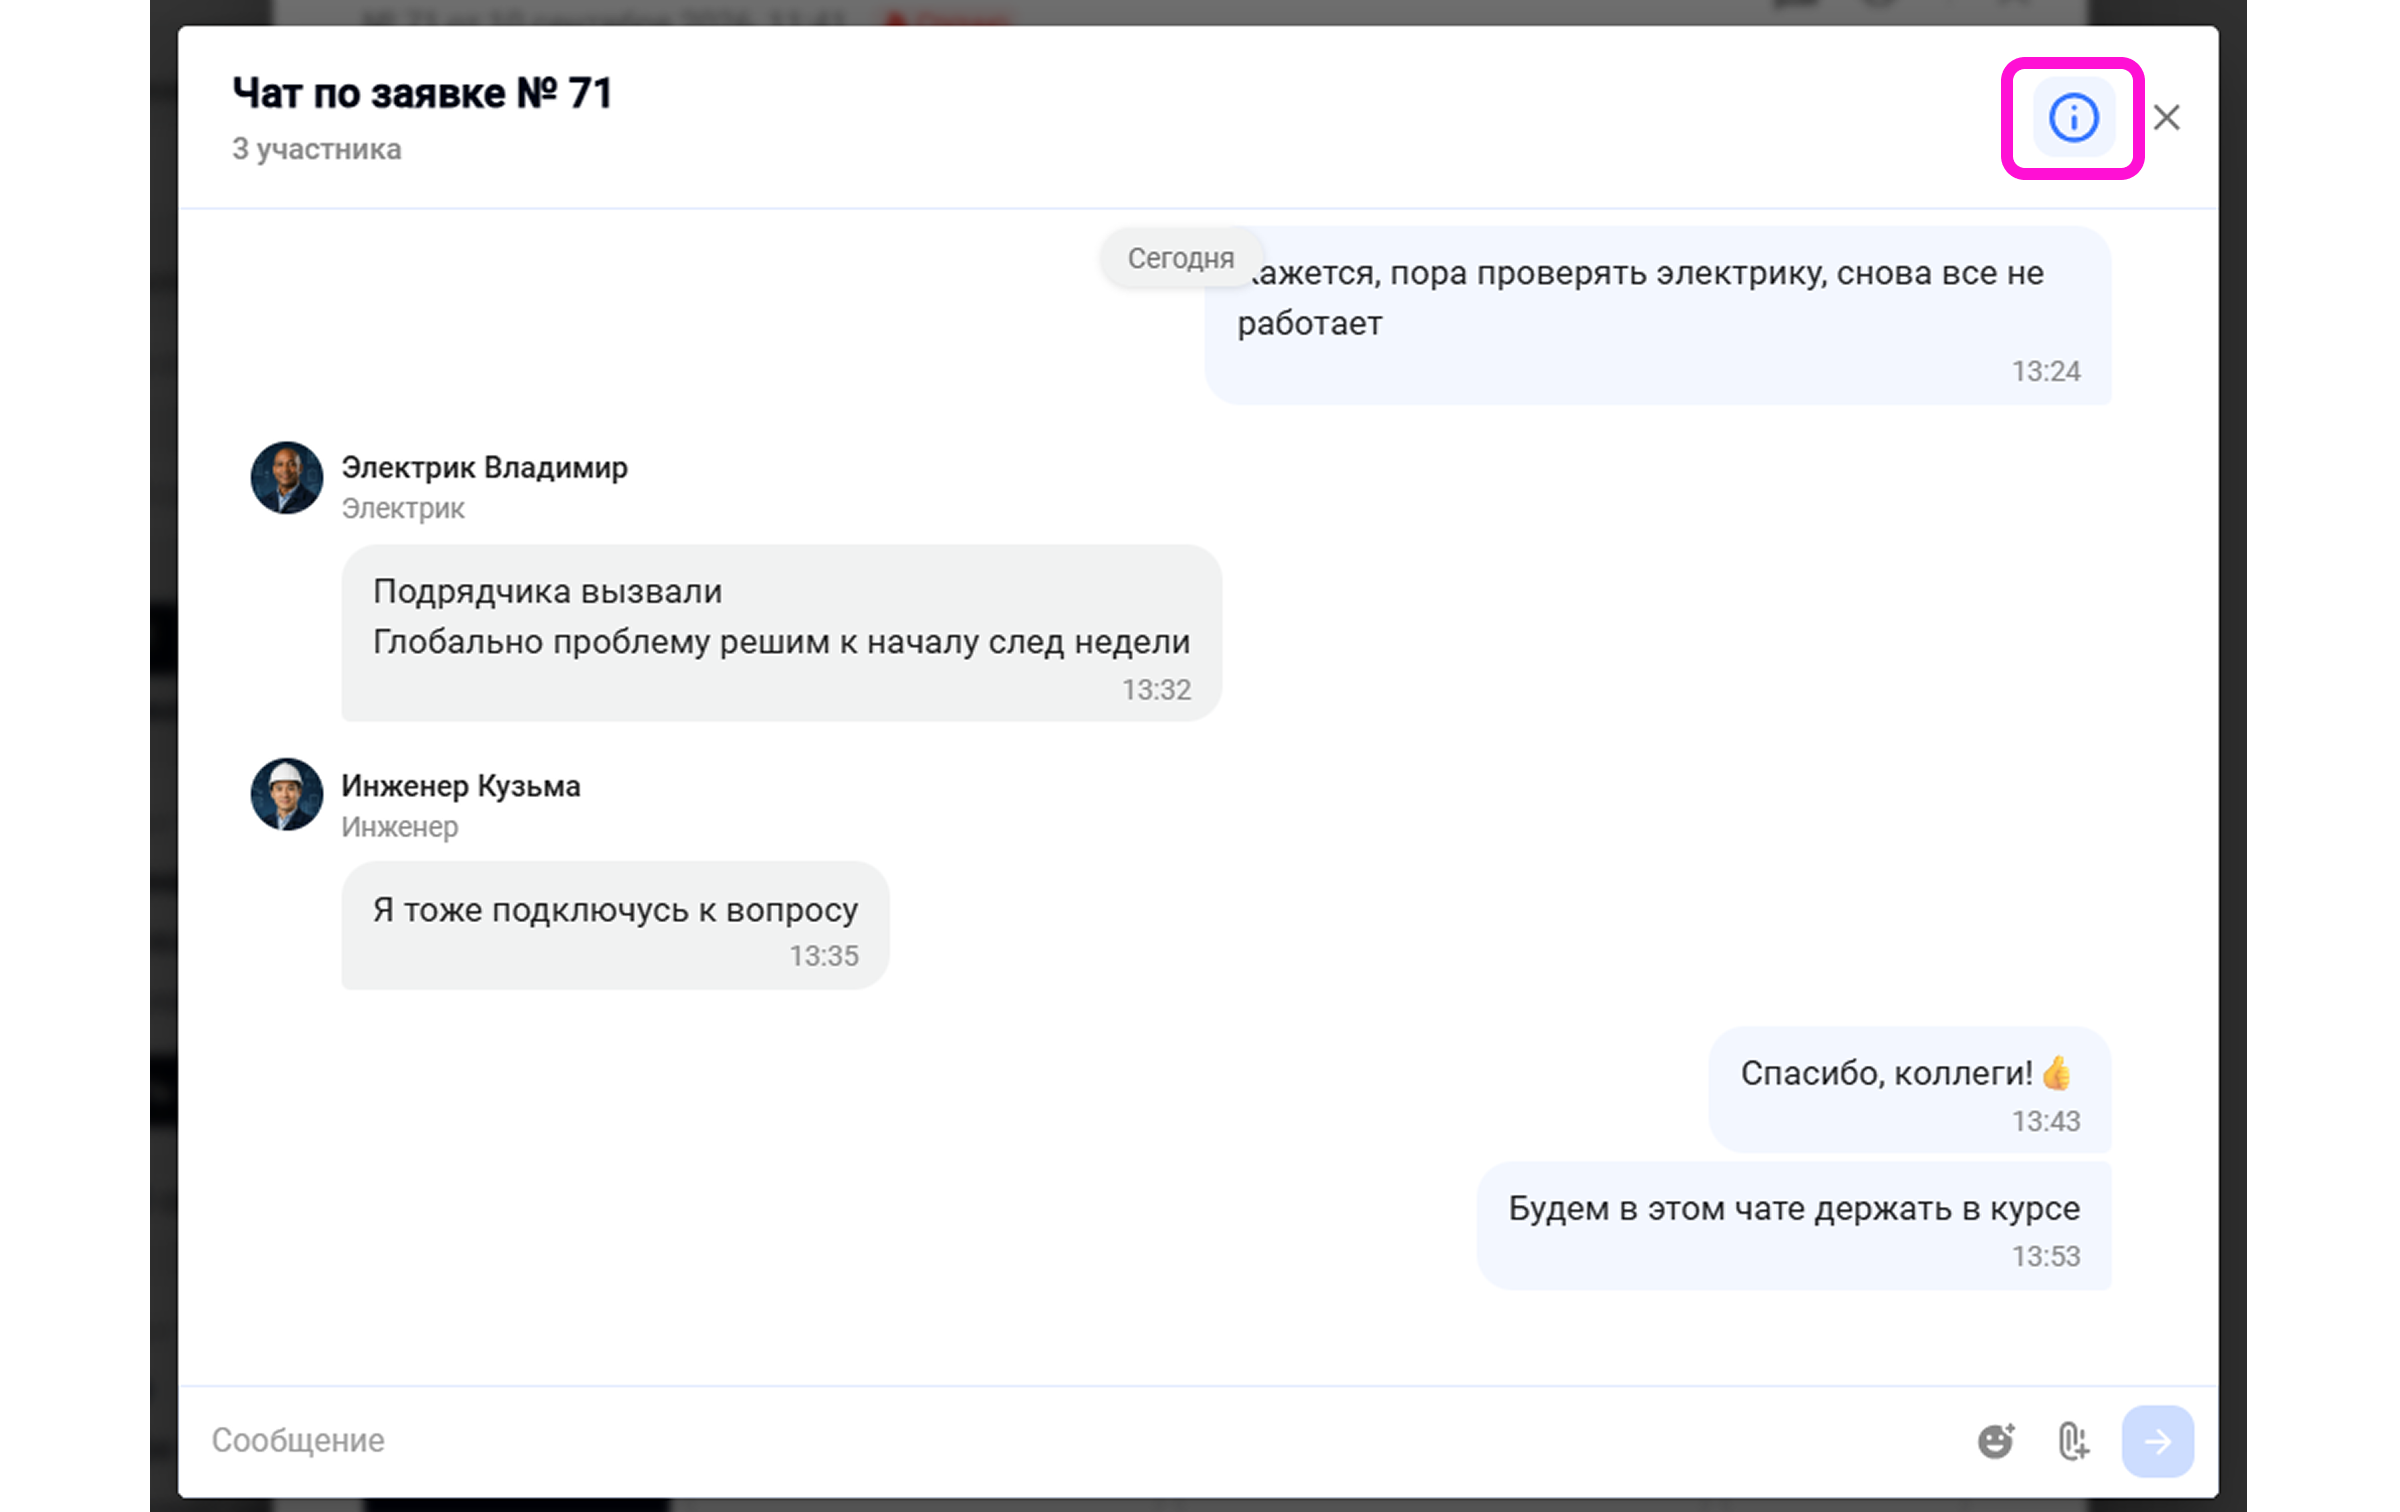Select the message 'Подрядчика вызвали'
This screenshot has width=2400, height=1512.
pos(547,591)
